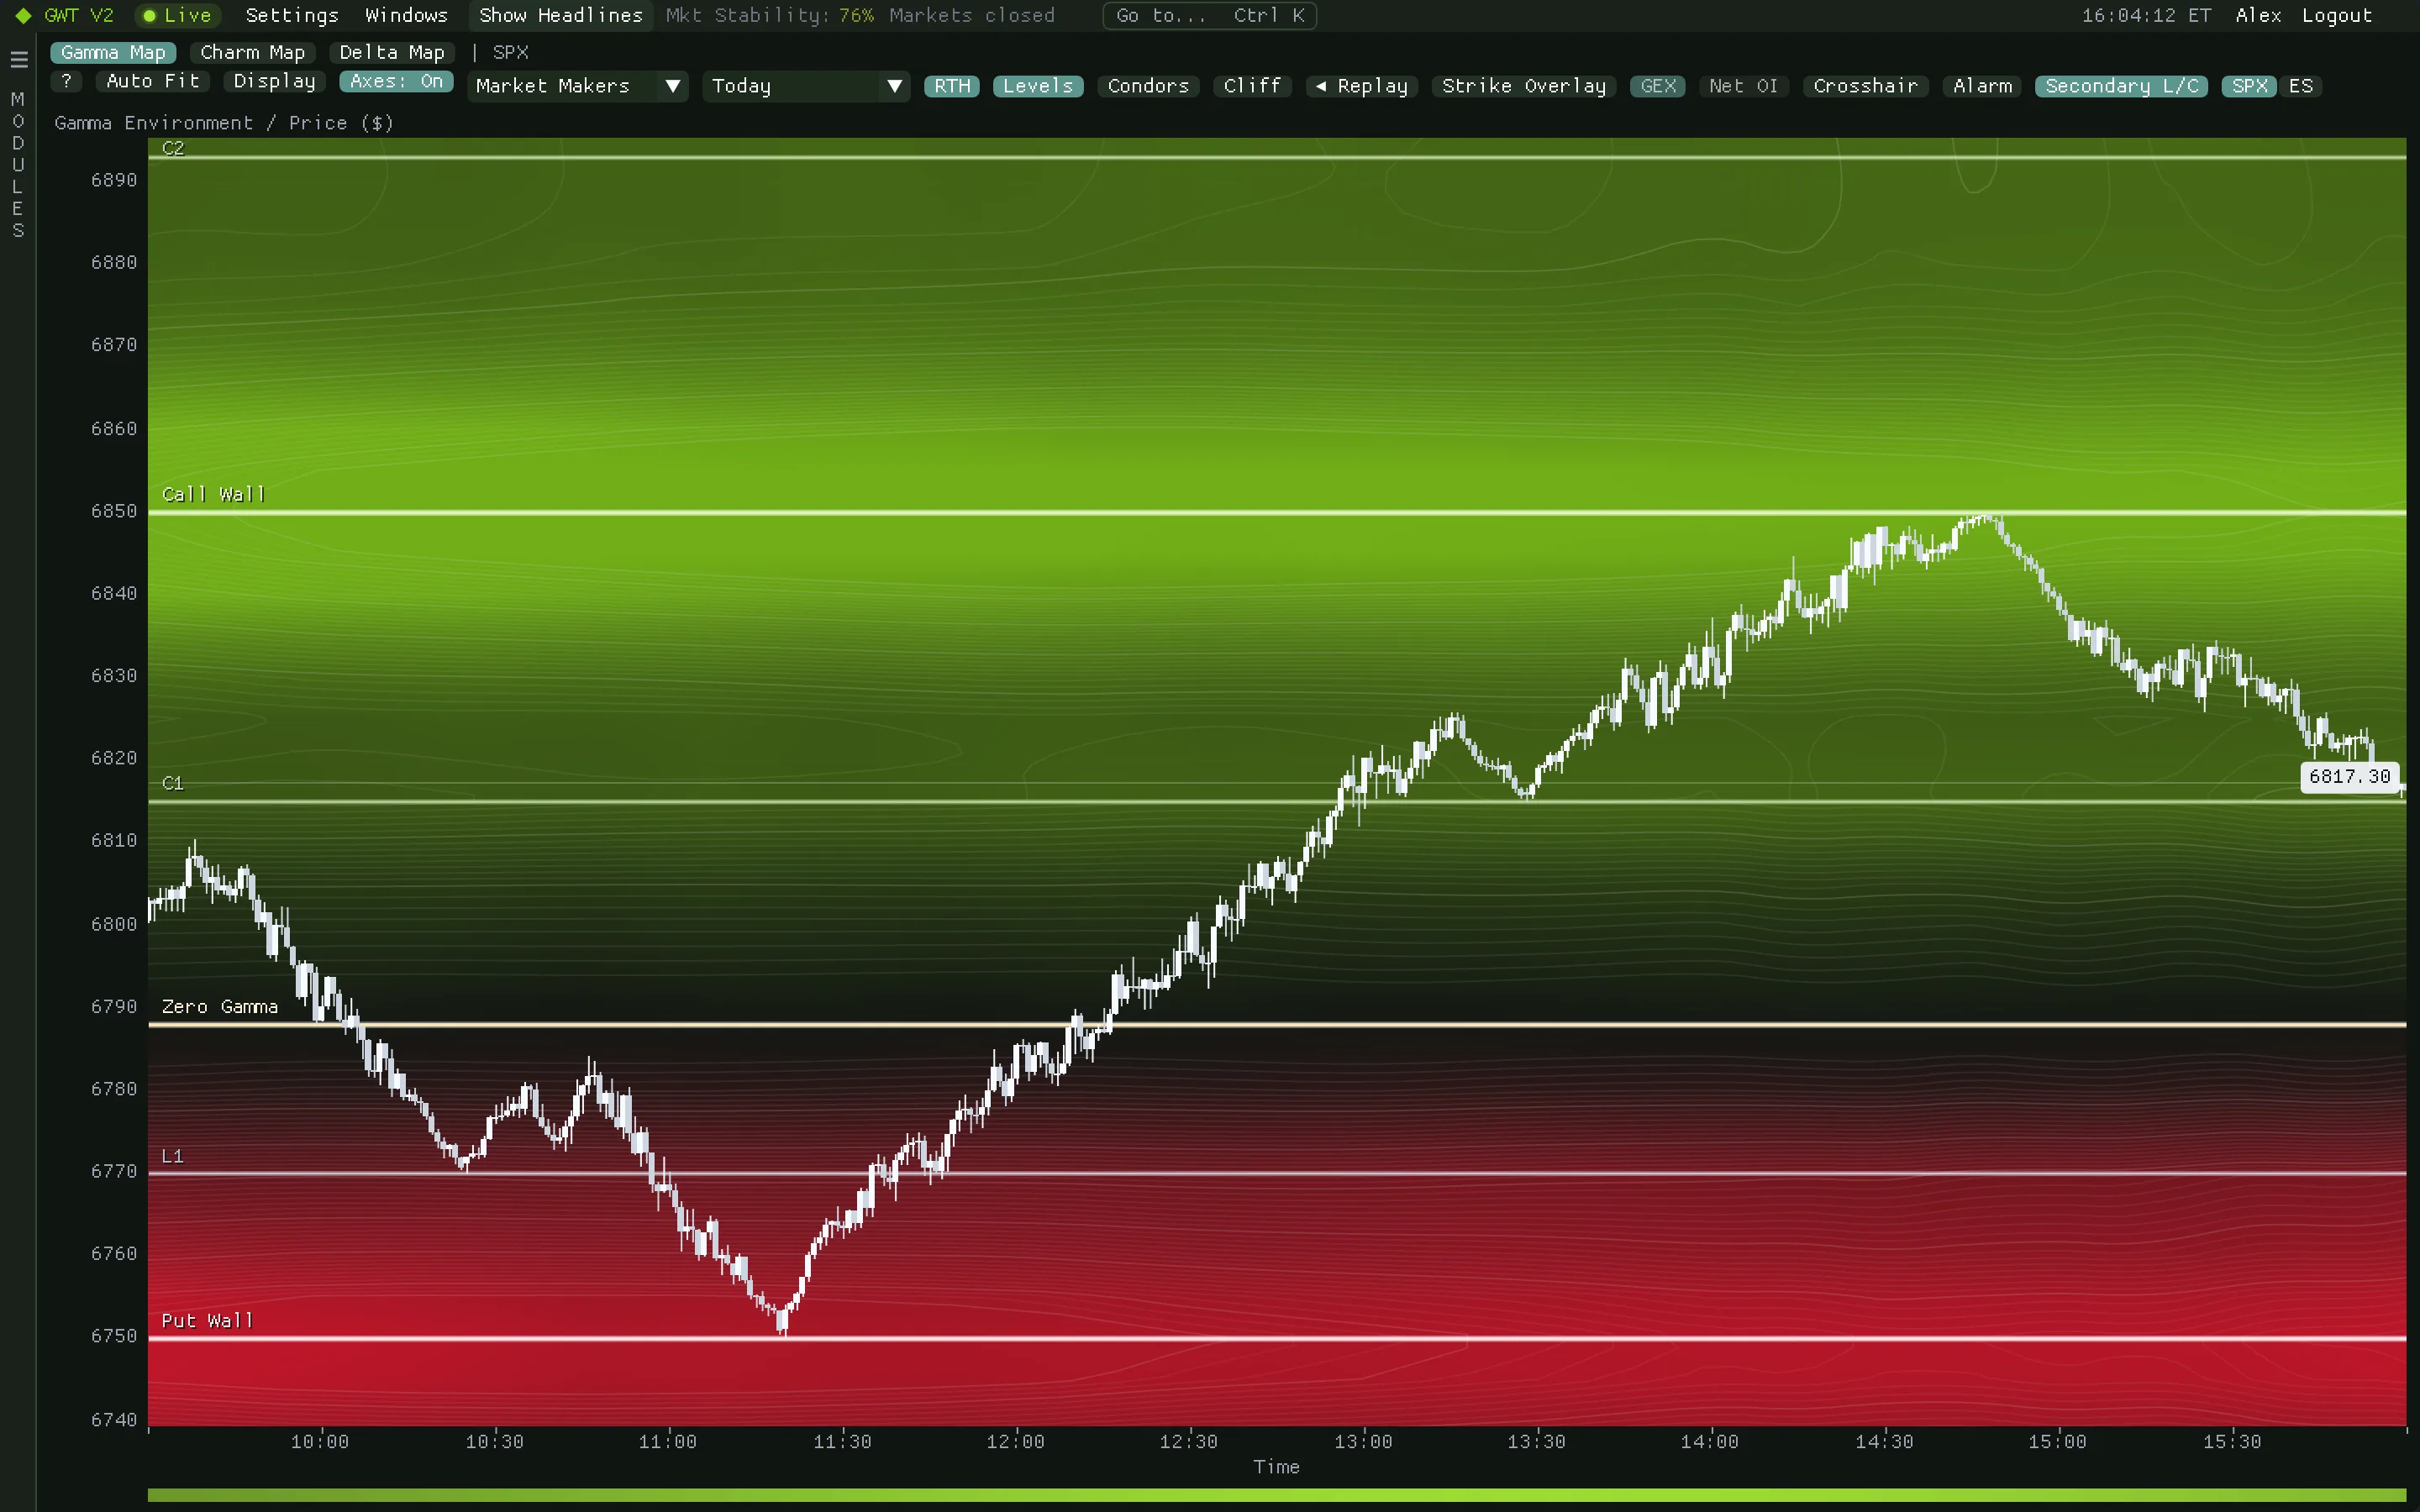The height and width of the screenshot is (1512, 2420).
Task: Toggle the RTH session filter
Action: coord(952,86)
